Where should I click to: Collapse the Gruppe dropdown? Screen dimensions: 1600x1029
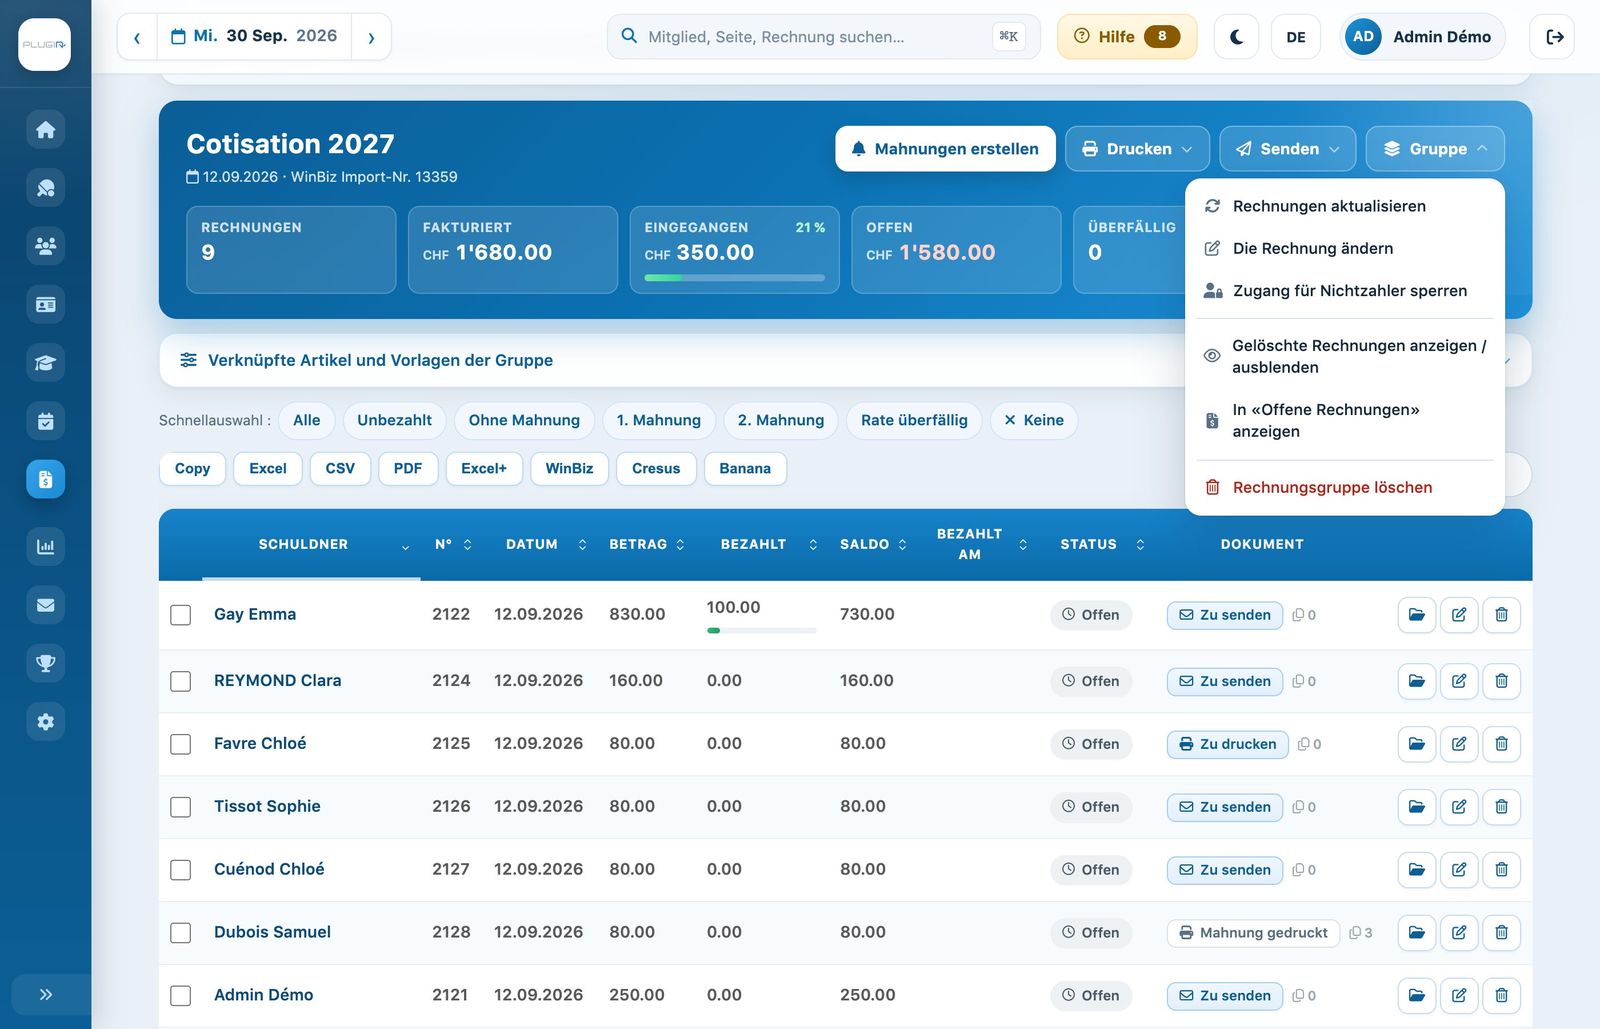1435,149
